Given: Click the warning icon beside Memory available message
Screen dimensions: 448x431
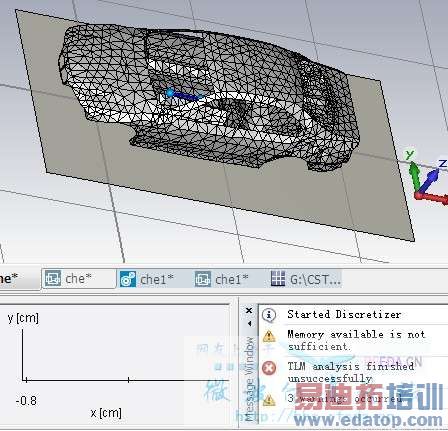Looking at the screenshot, I should coord(269,336).
